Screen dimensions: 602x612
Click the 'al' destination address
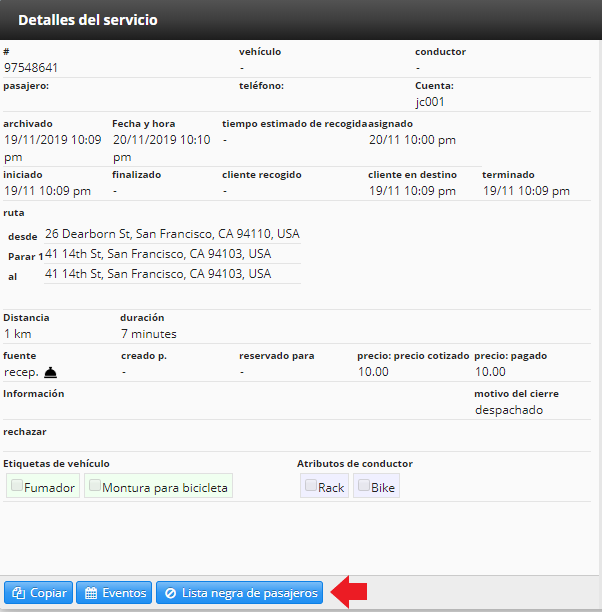158,274
